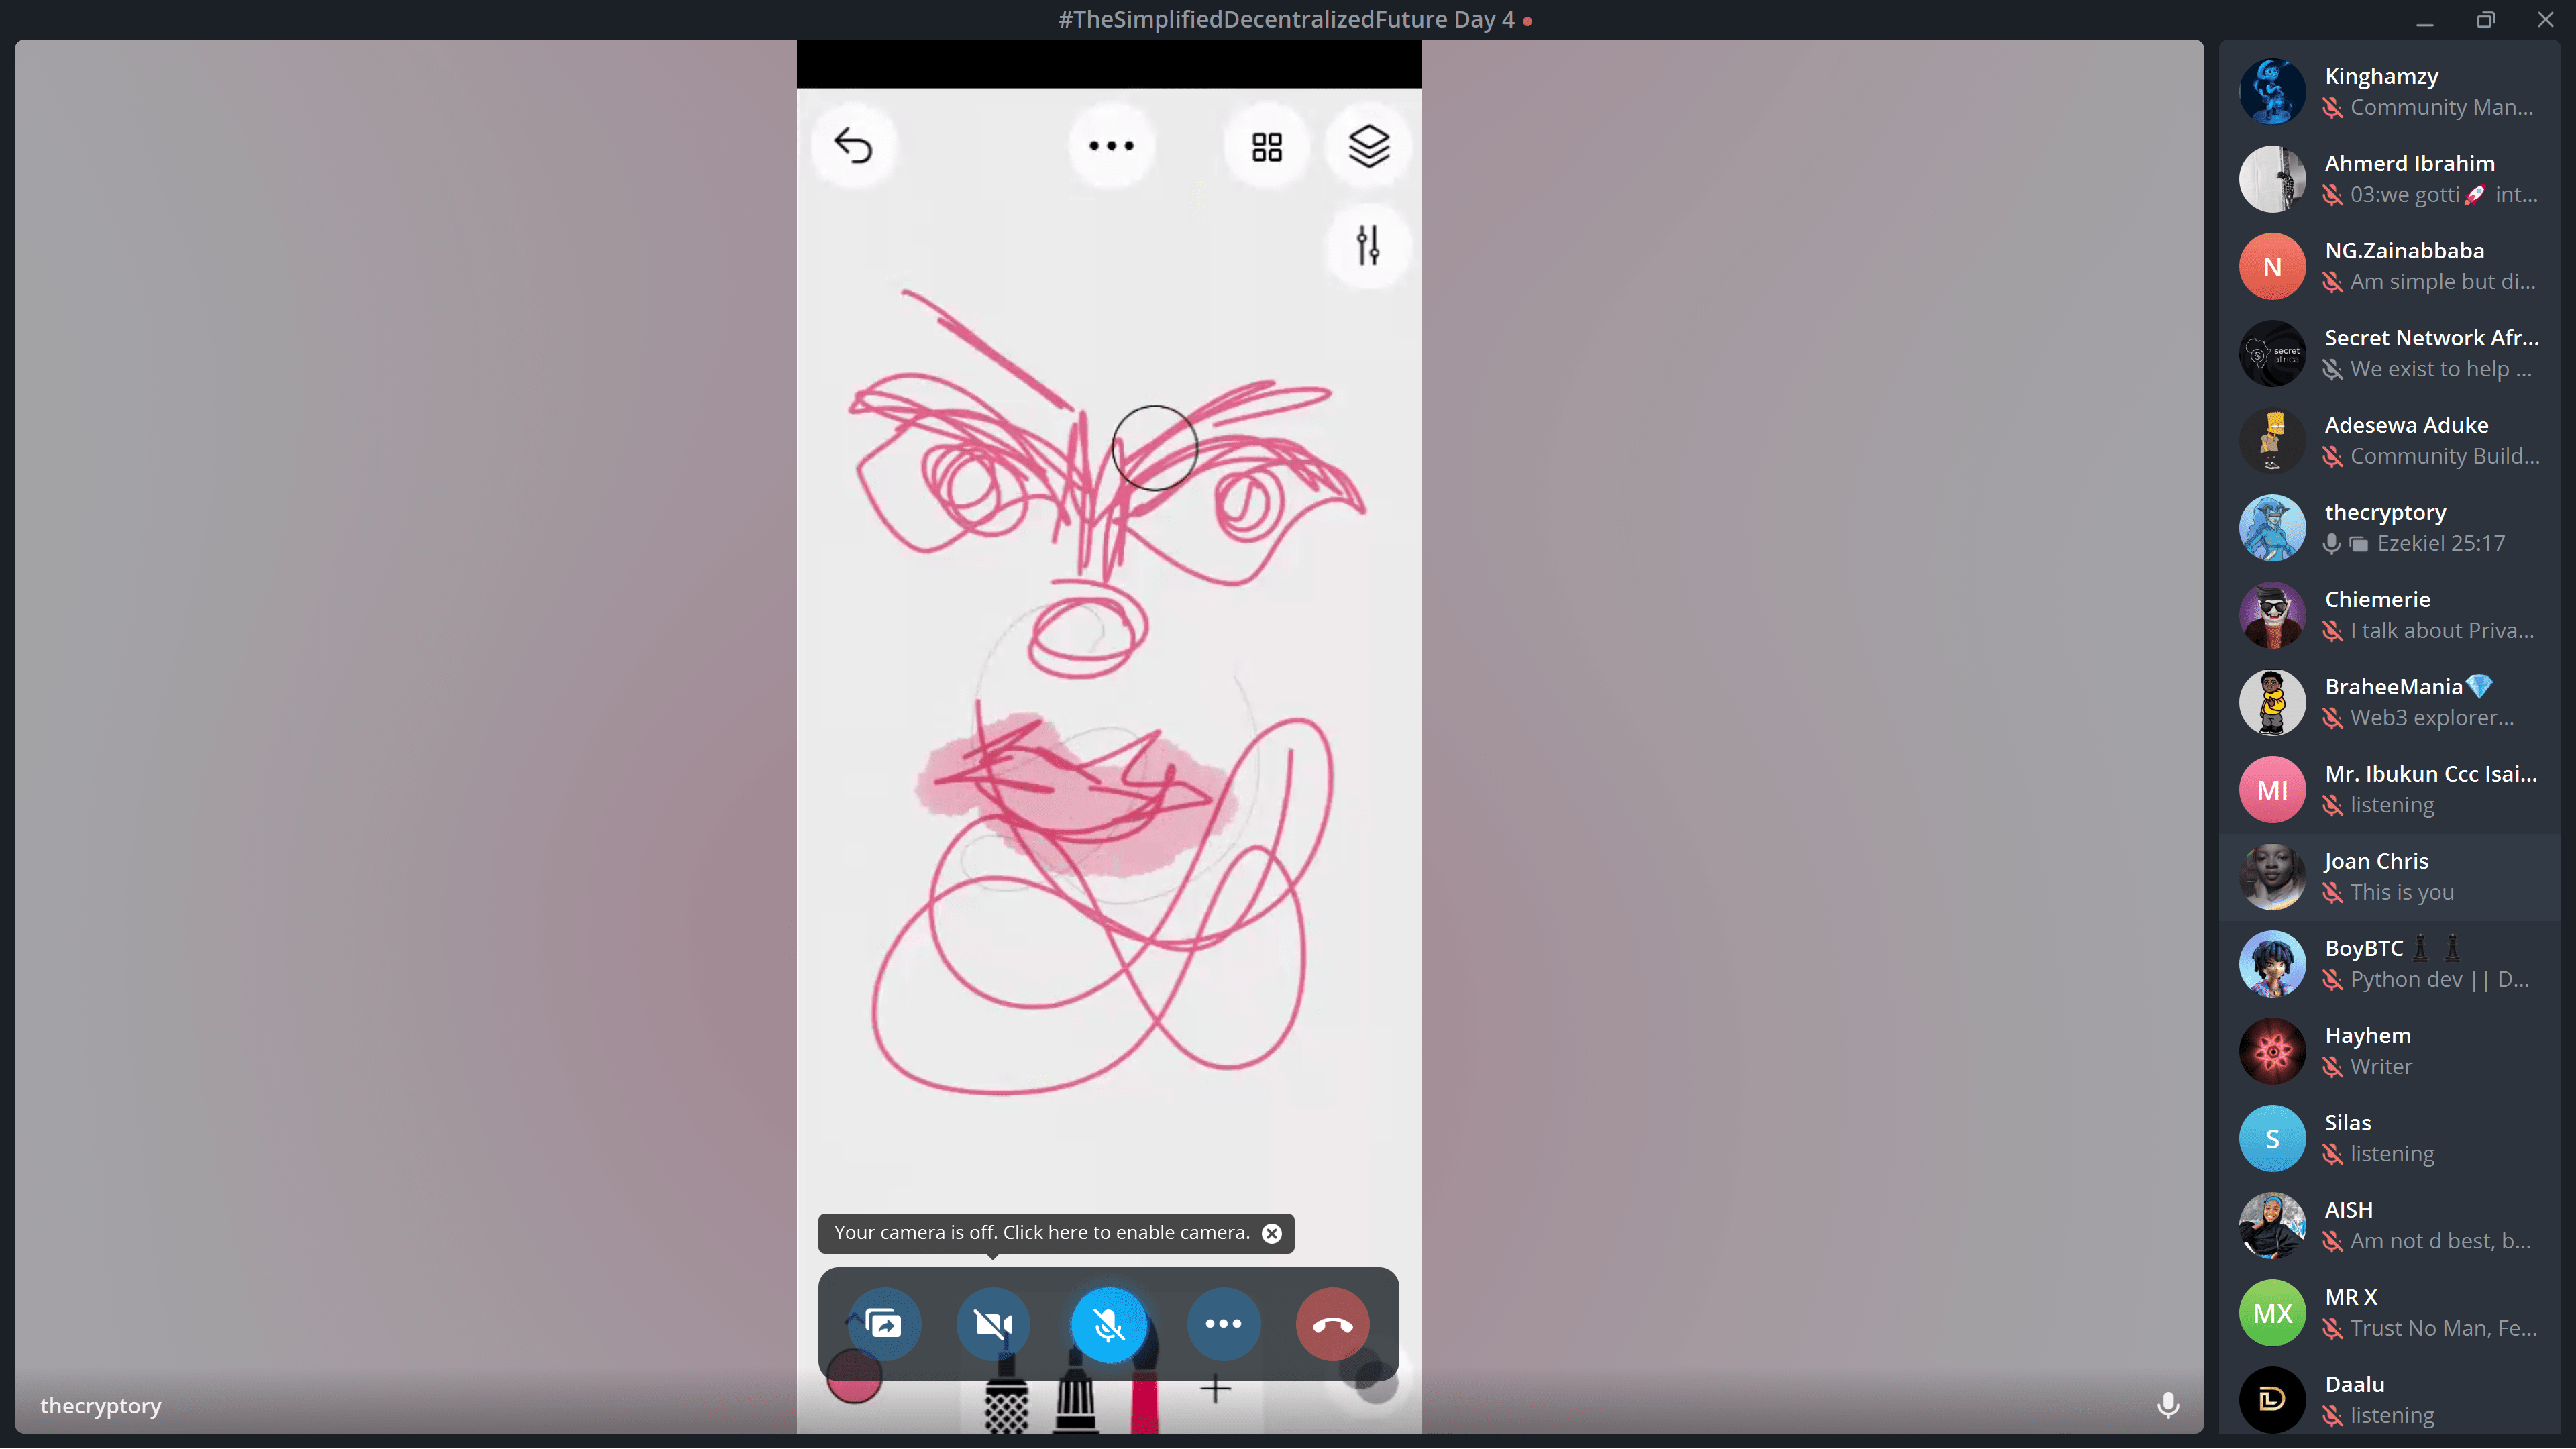Click the 'Your camera is off' notification text
This screenshot has height=1449, width=2576.
point(1041,1233)
